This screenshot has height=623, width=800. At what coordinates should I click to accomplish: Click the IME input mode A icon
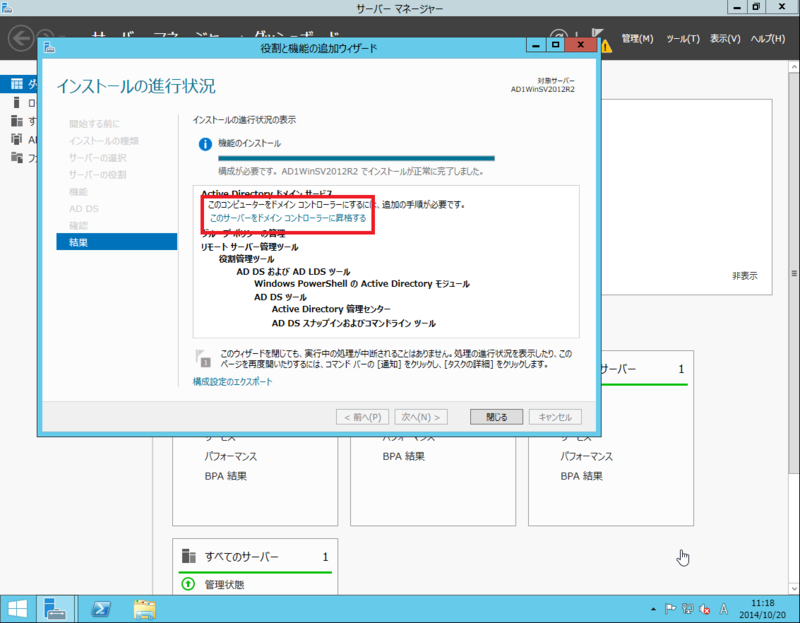coord(723,609)
